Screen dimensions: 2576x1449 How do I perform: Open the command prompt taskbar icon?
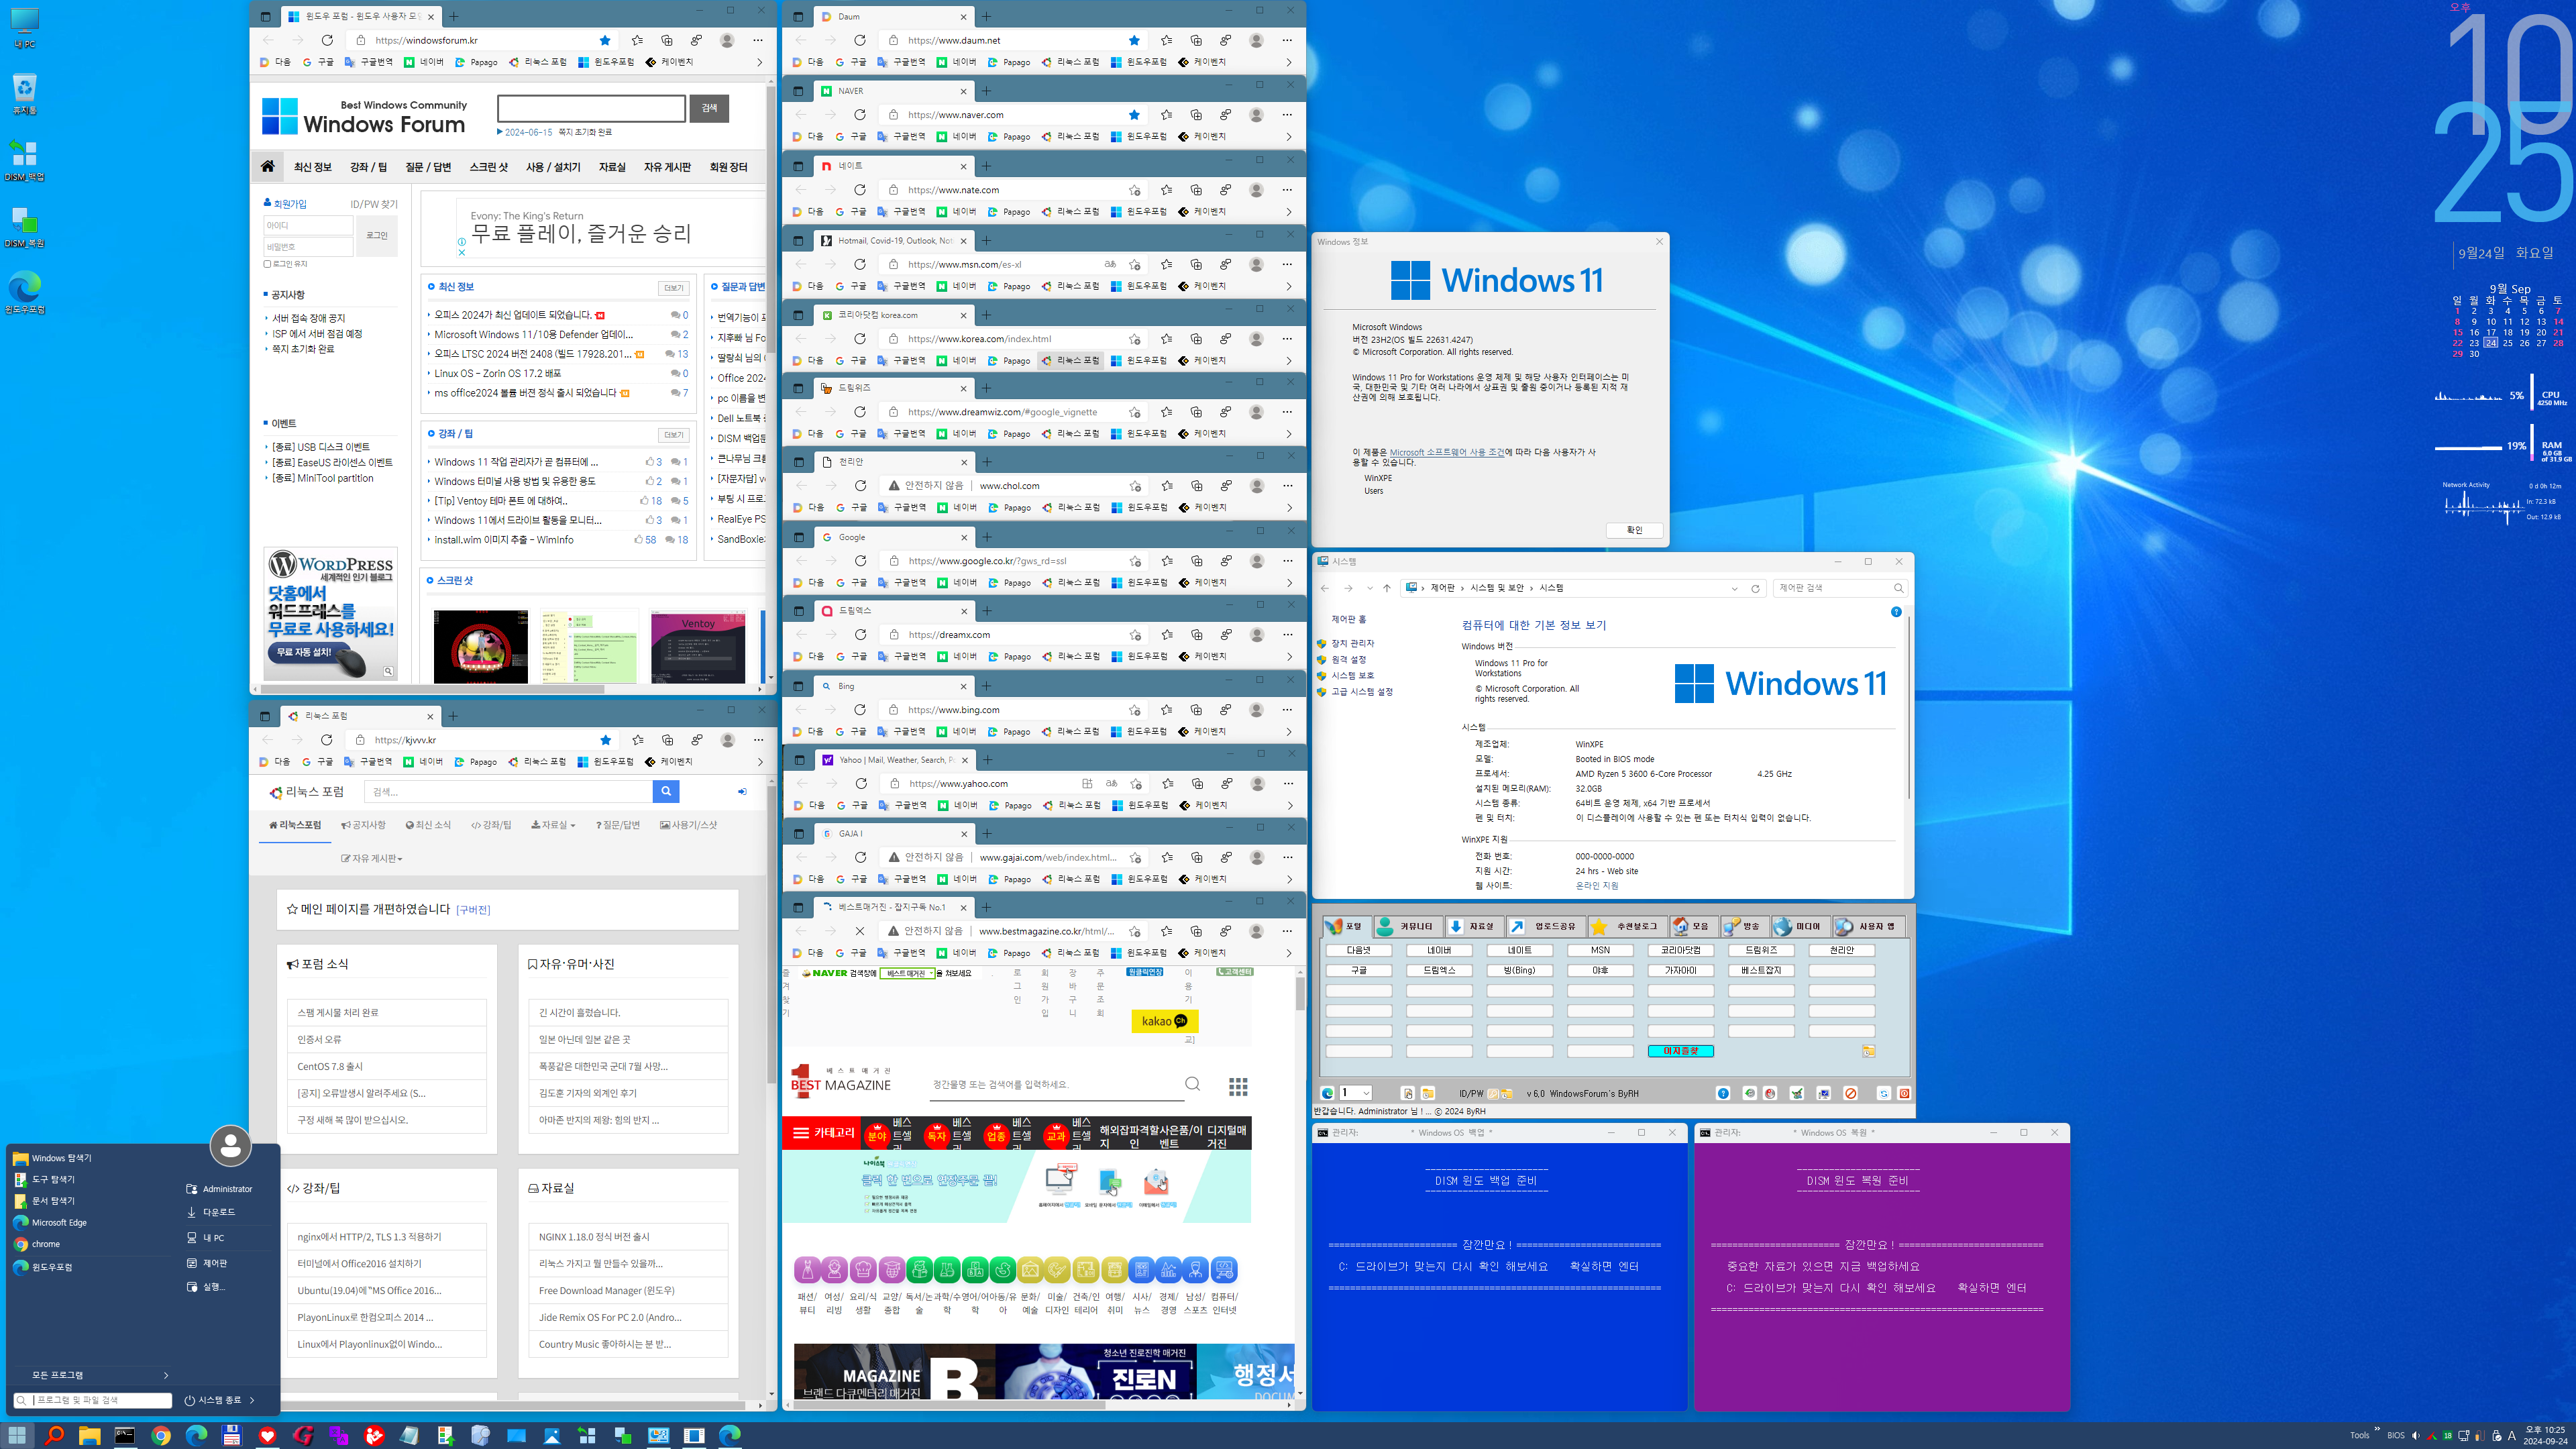(125, 1435)
